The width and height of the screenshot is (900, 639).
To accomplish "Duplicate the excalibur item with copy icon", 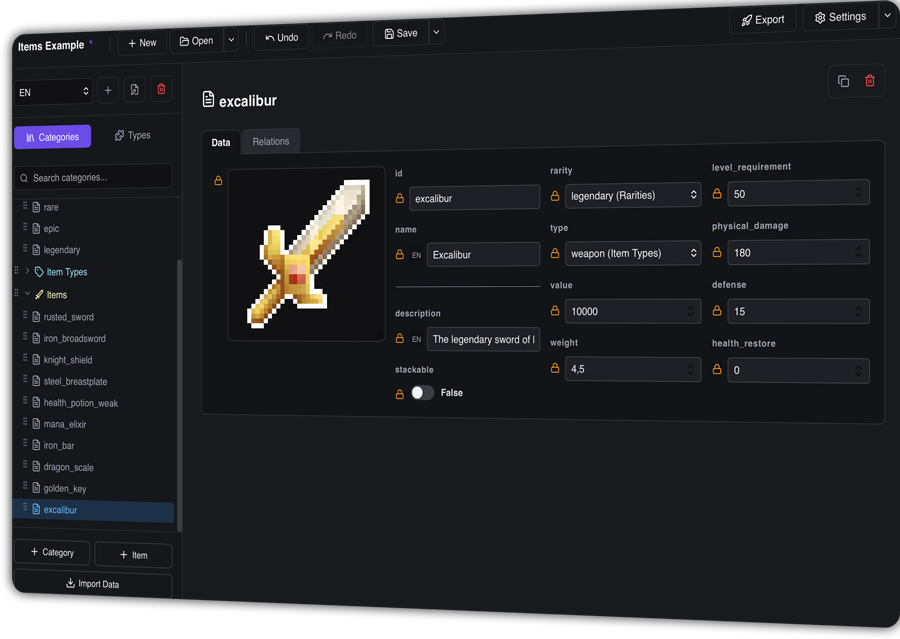I will click(843, 82).
